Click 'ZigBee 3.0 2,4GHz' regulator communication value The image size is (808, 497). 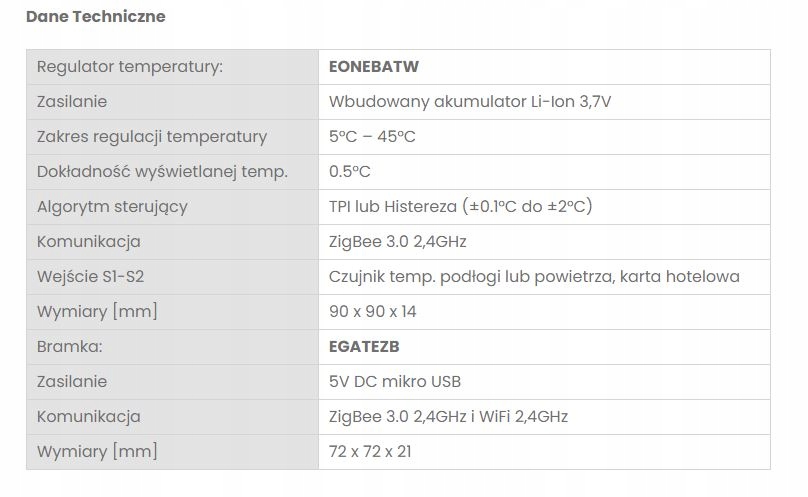tap(398, 242)
